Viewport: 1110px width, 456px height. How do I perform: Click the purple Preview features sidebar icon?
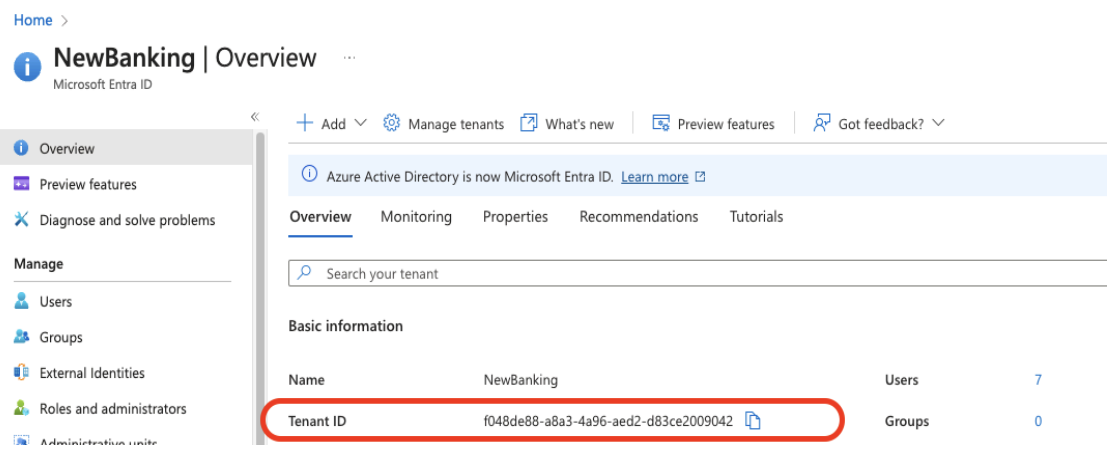click(21, 184)
